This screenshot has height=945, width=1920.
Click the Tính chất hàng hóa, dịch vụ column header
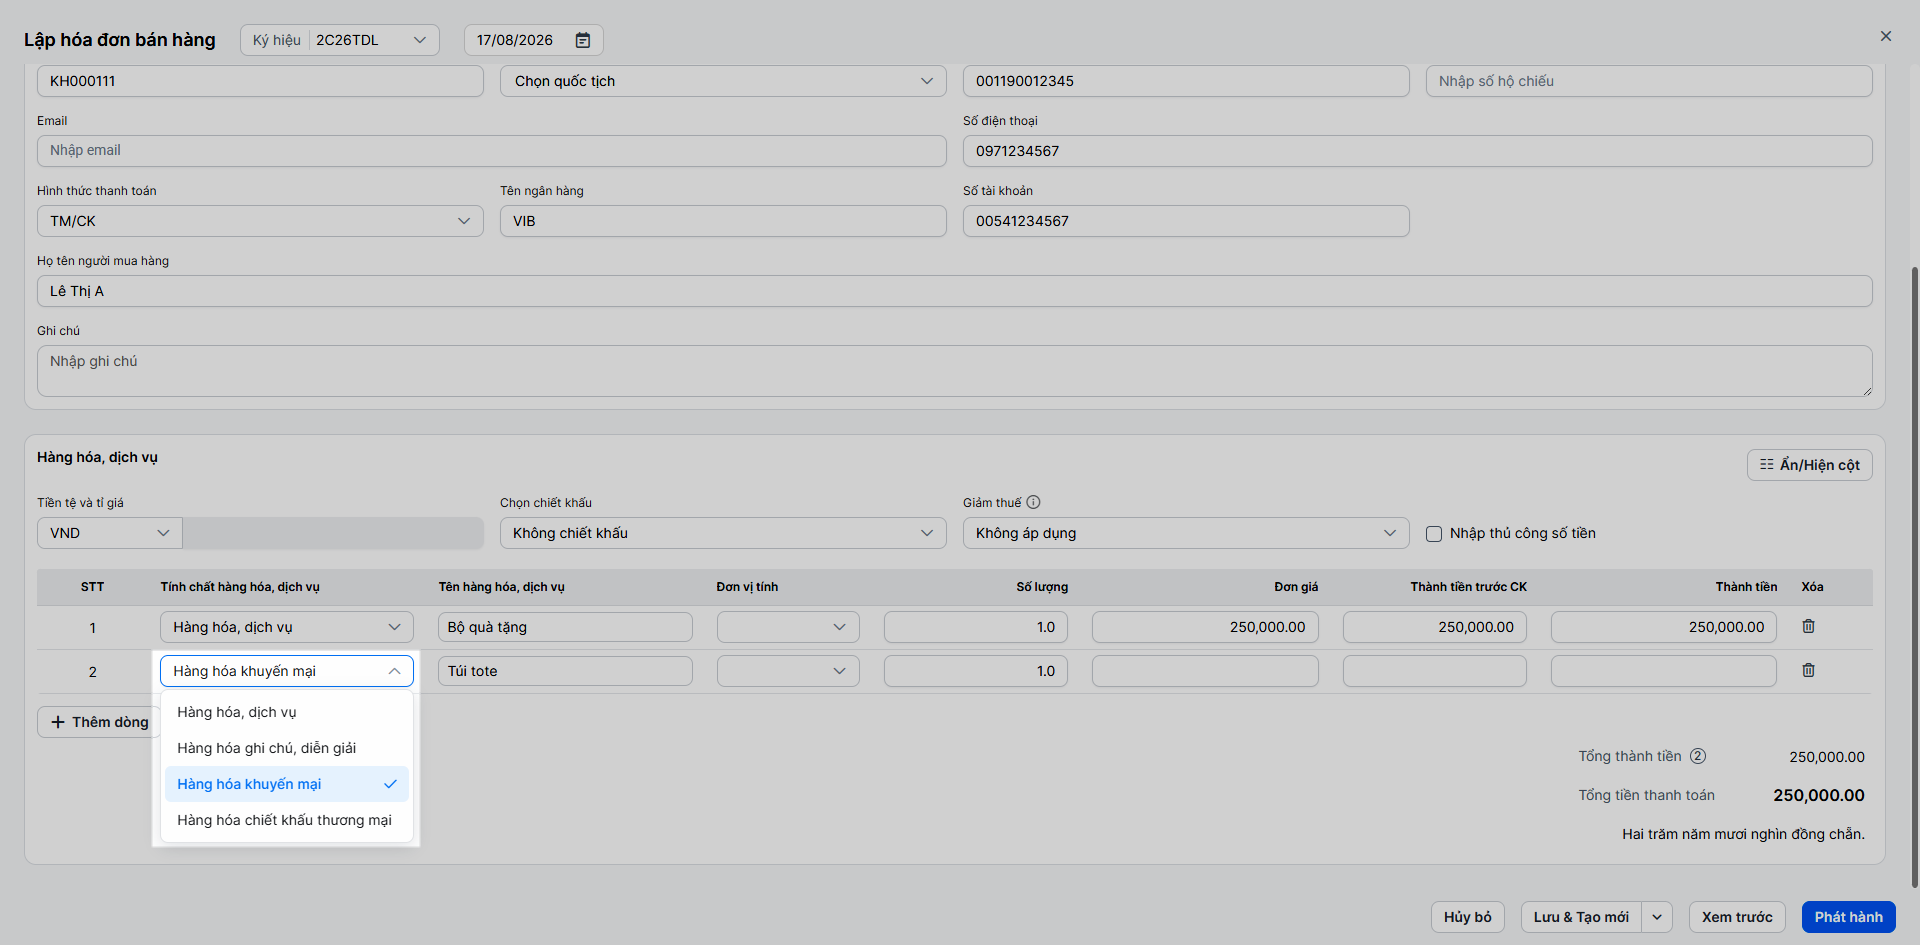click(240, 587)
